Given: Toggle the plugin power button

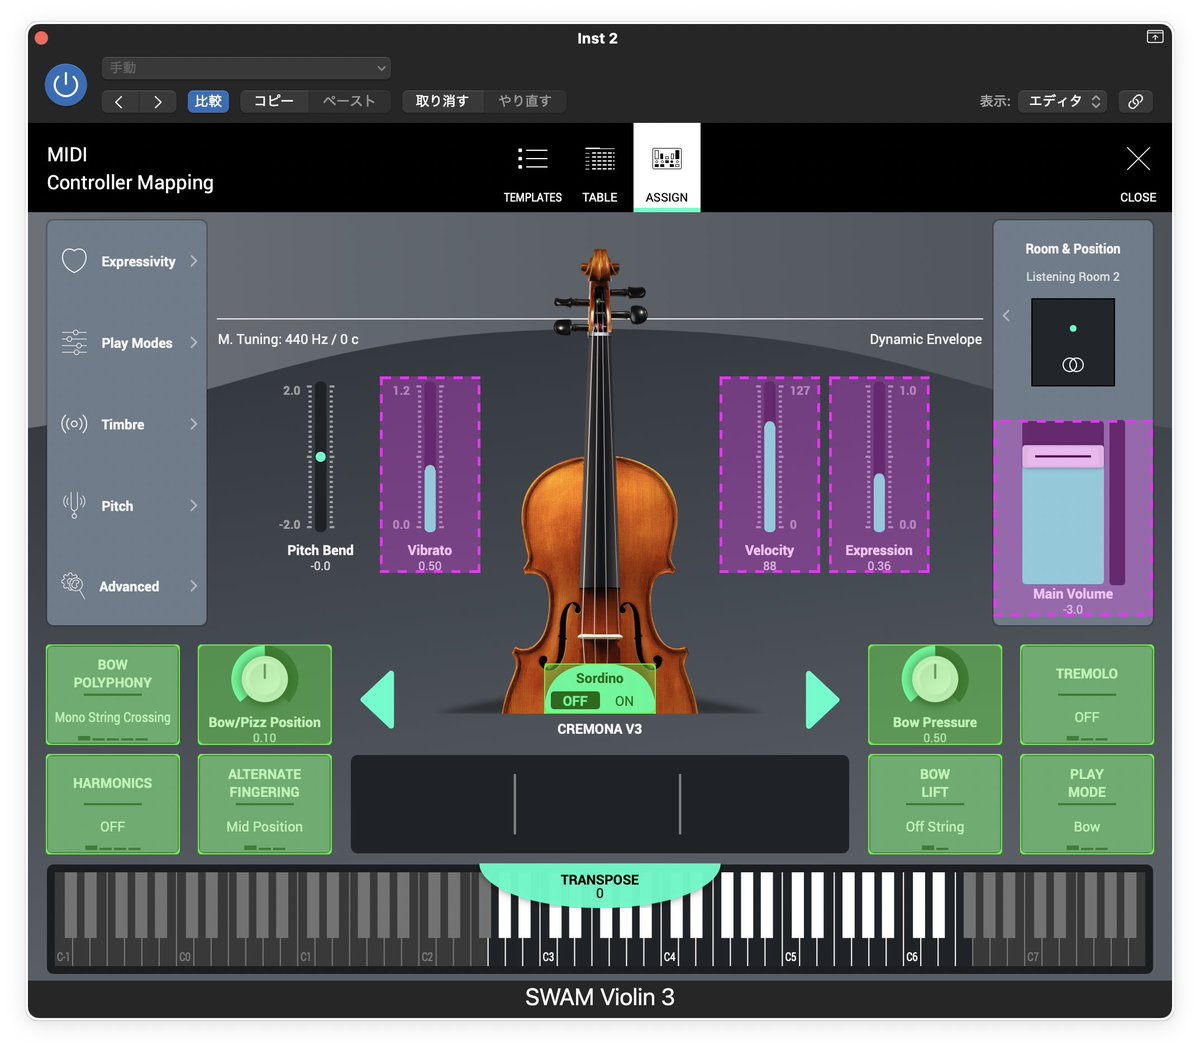Looking at the screenshot, I should (66, 85).
